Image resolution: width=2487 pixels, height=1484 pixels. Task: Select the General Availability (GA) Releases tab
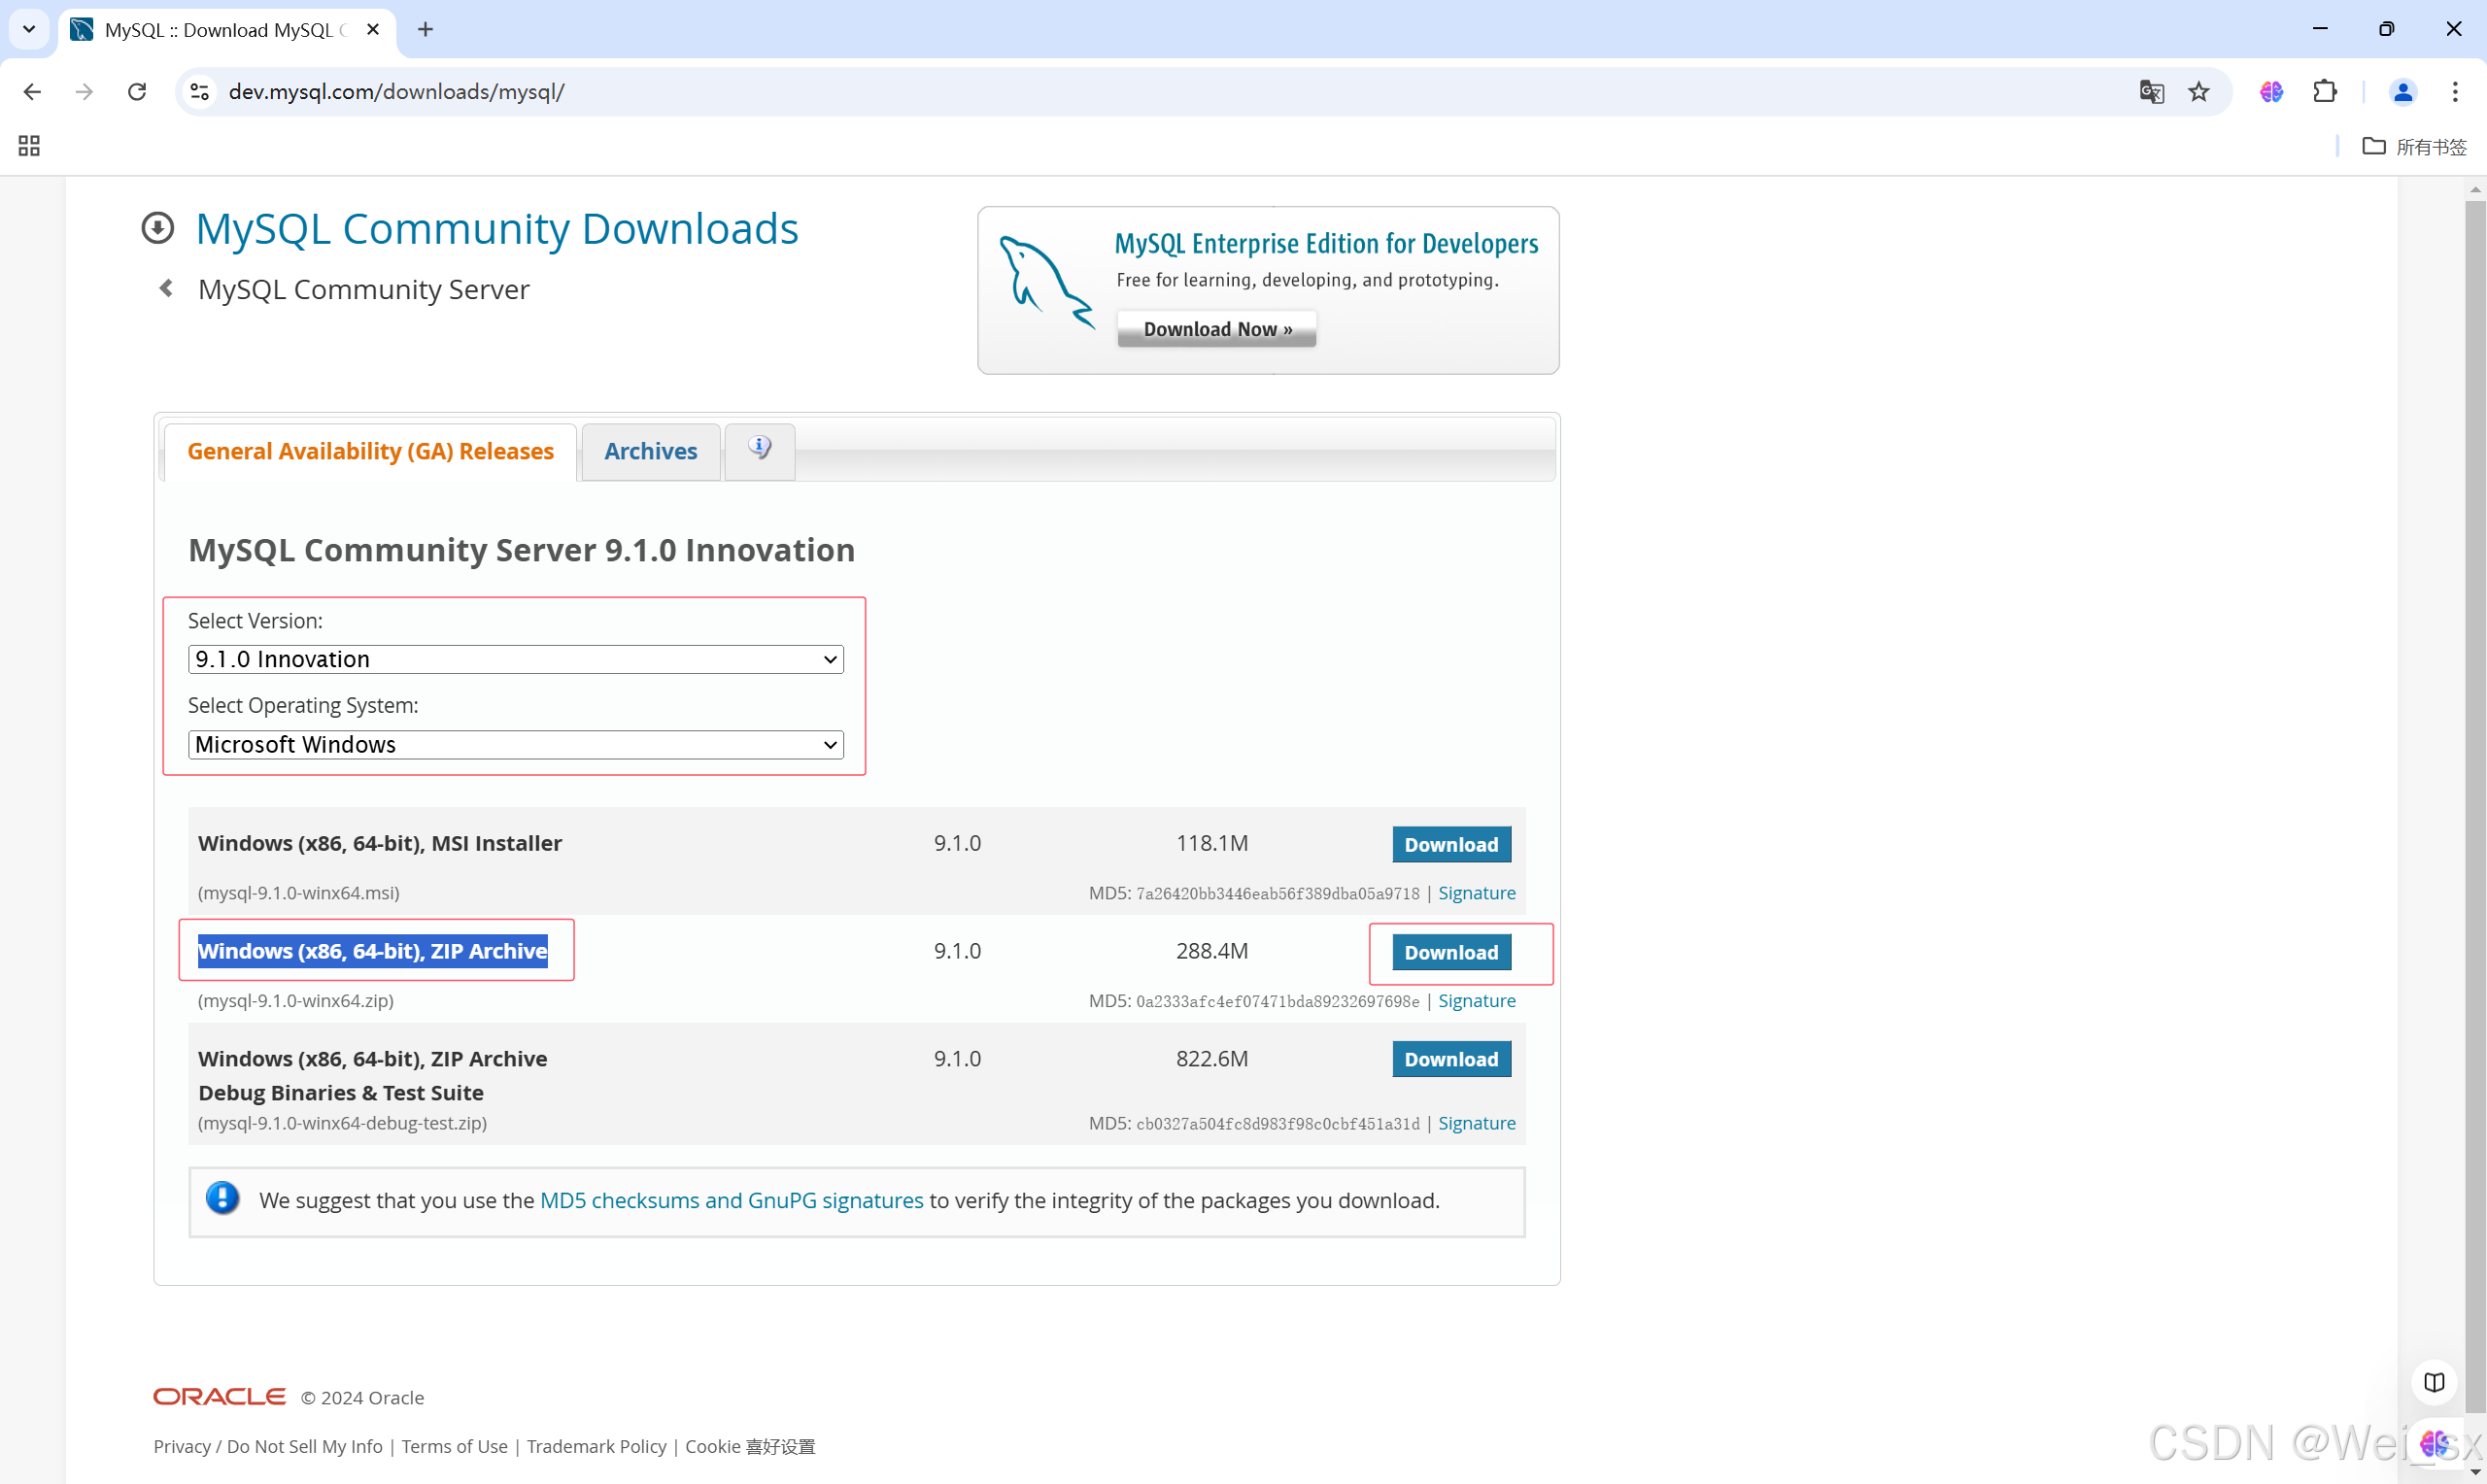click(370, 451)
